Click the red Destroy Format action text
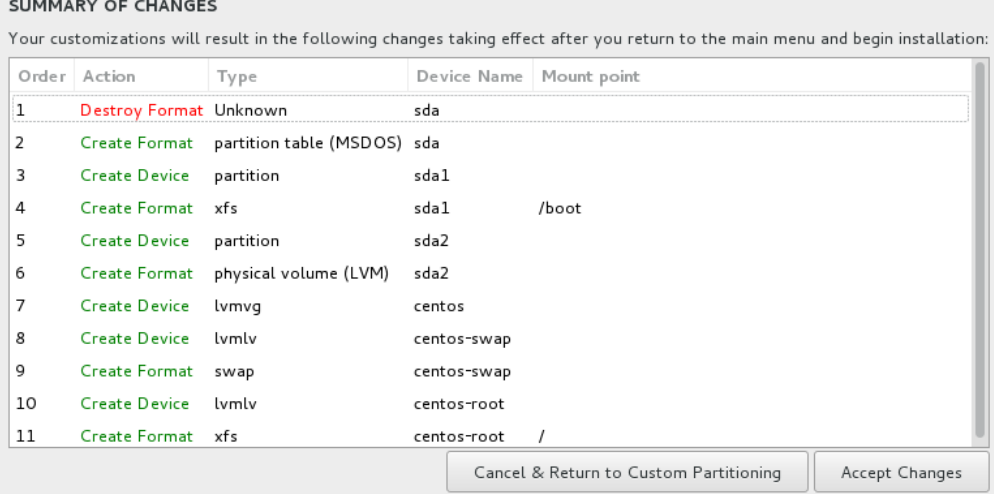This screenshot has width=994, height=494. (x=142, y=110)
